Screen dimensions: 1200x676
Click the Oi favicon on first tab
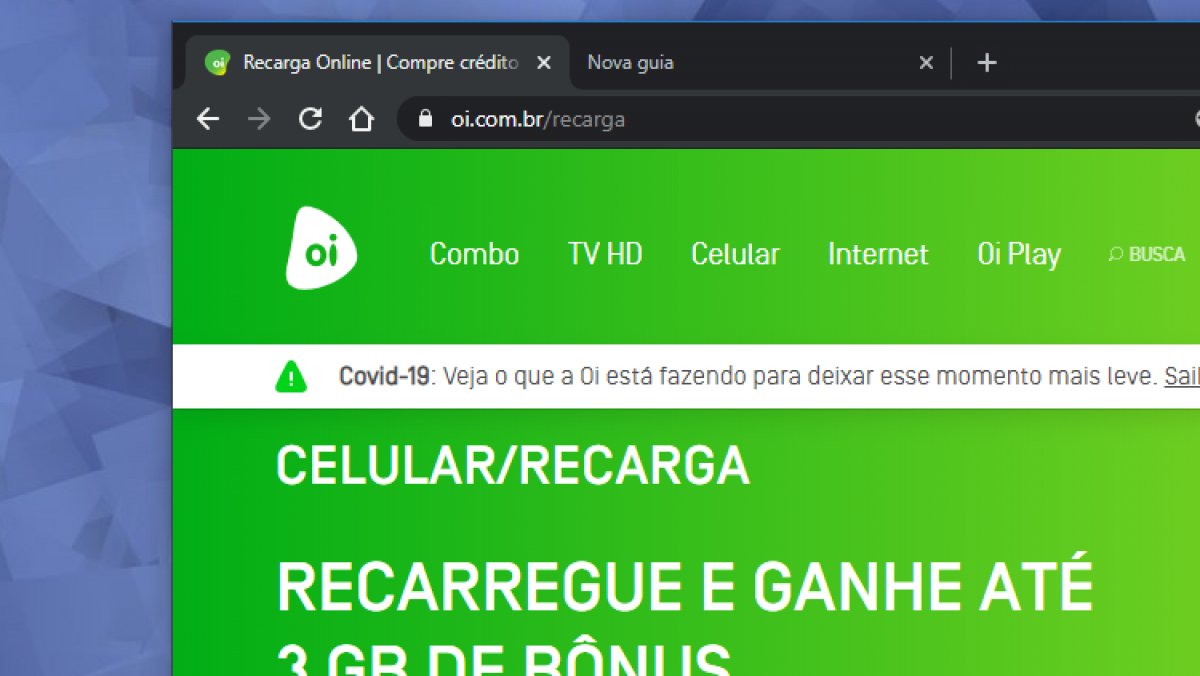[x=217, y=62]
